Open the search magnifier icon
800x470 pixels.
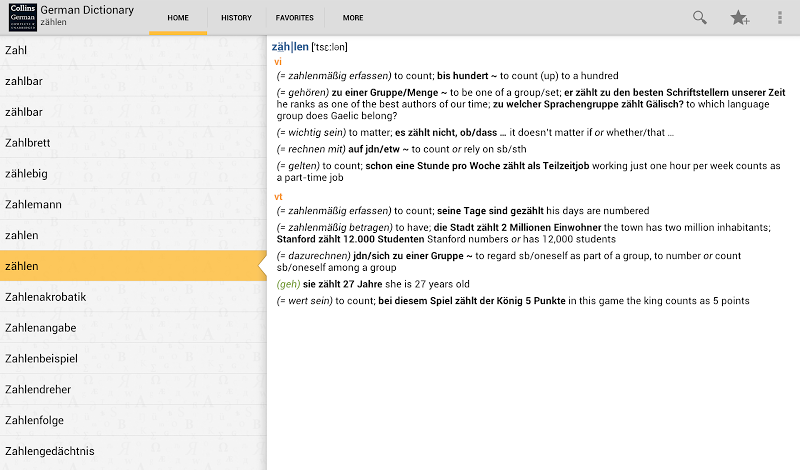coord(699,18)
